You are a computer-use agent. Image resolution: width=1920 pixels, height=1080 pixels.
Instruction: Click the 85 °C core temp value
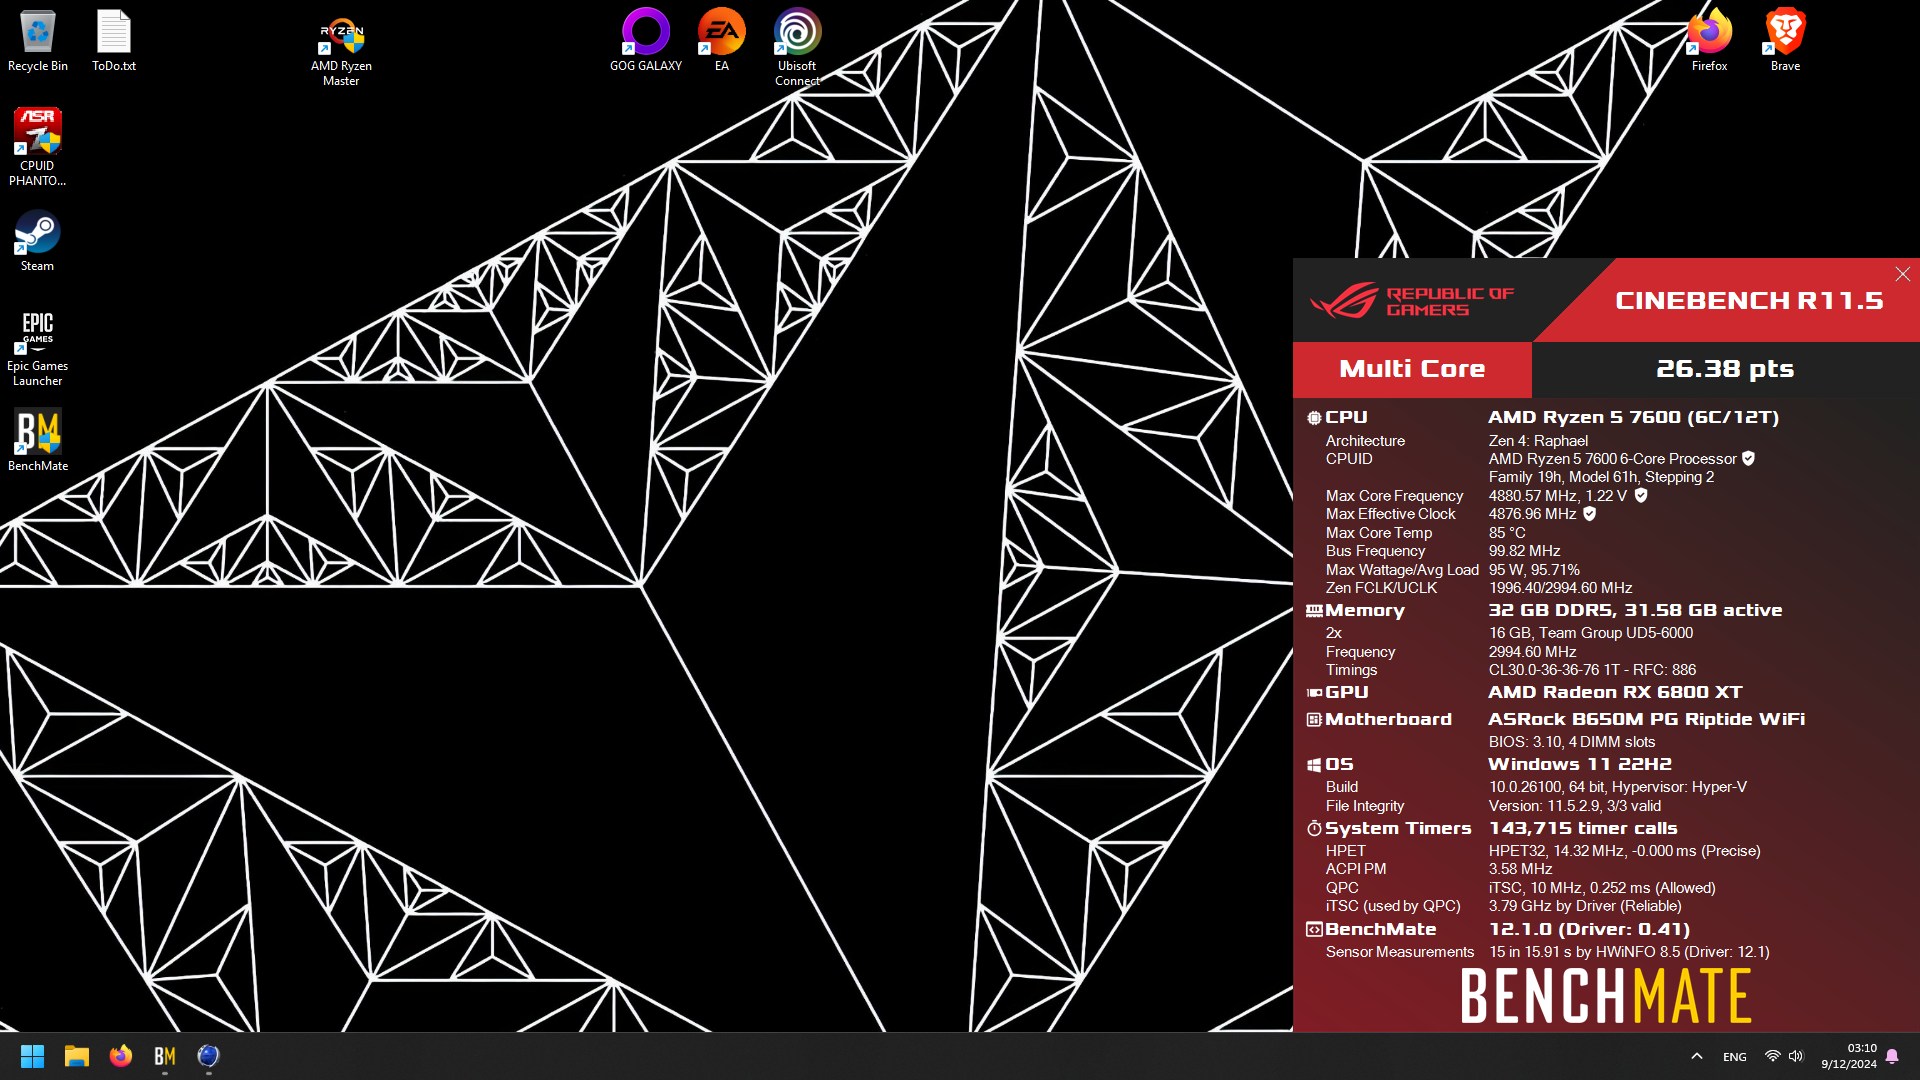(1507, 533)
